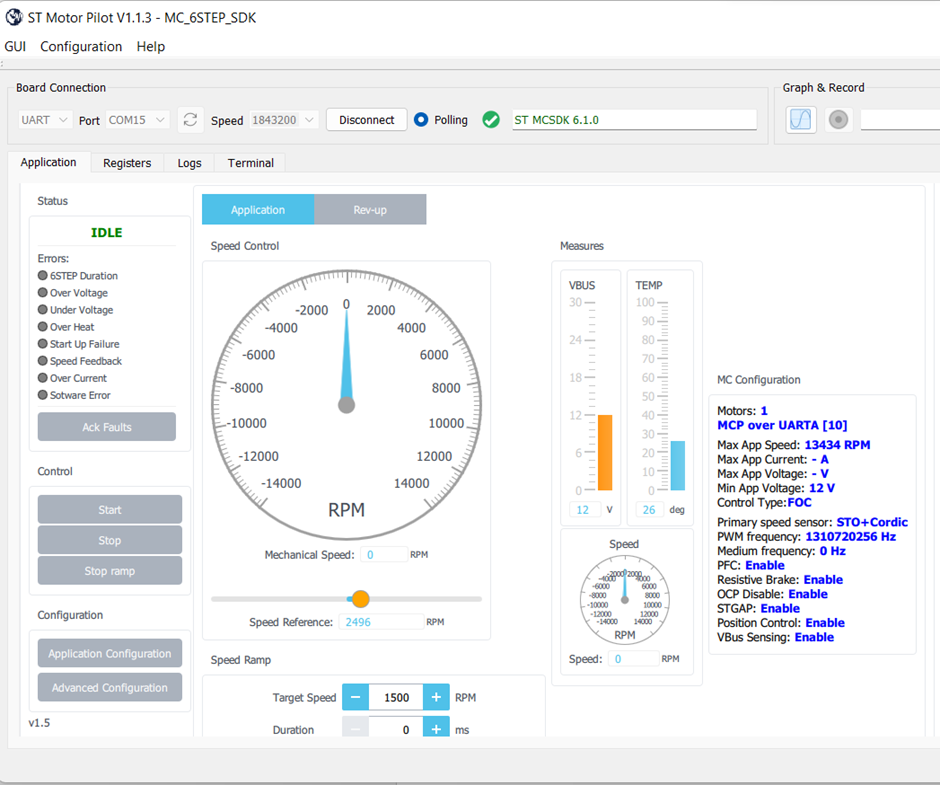Viewport: 940px width, 785px height.
Task: Click the Ack Faults button
Action: (x=107, y=427)
